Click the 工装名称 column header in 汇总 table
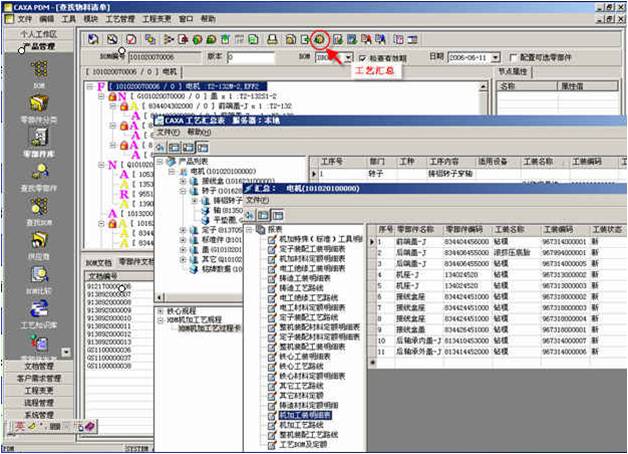Viewport: 628px width, 454px height. point(516,229)
